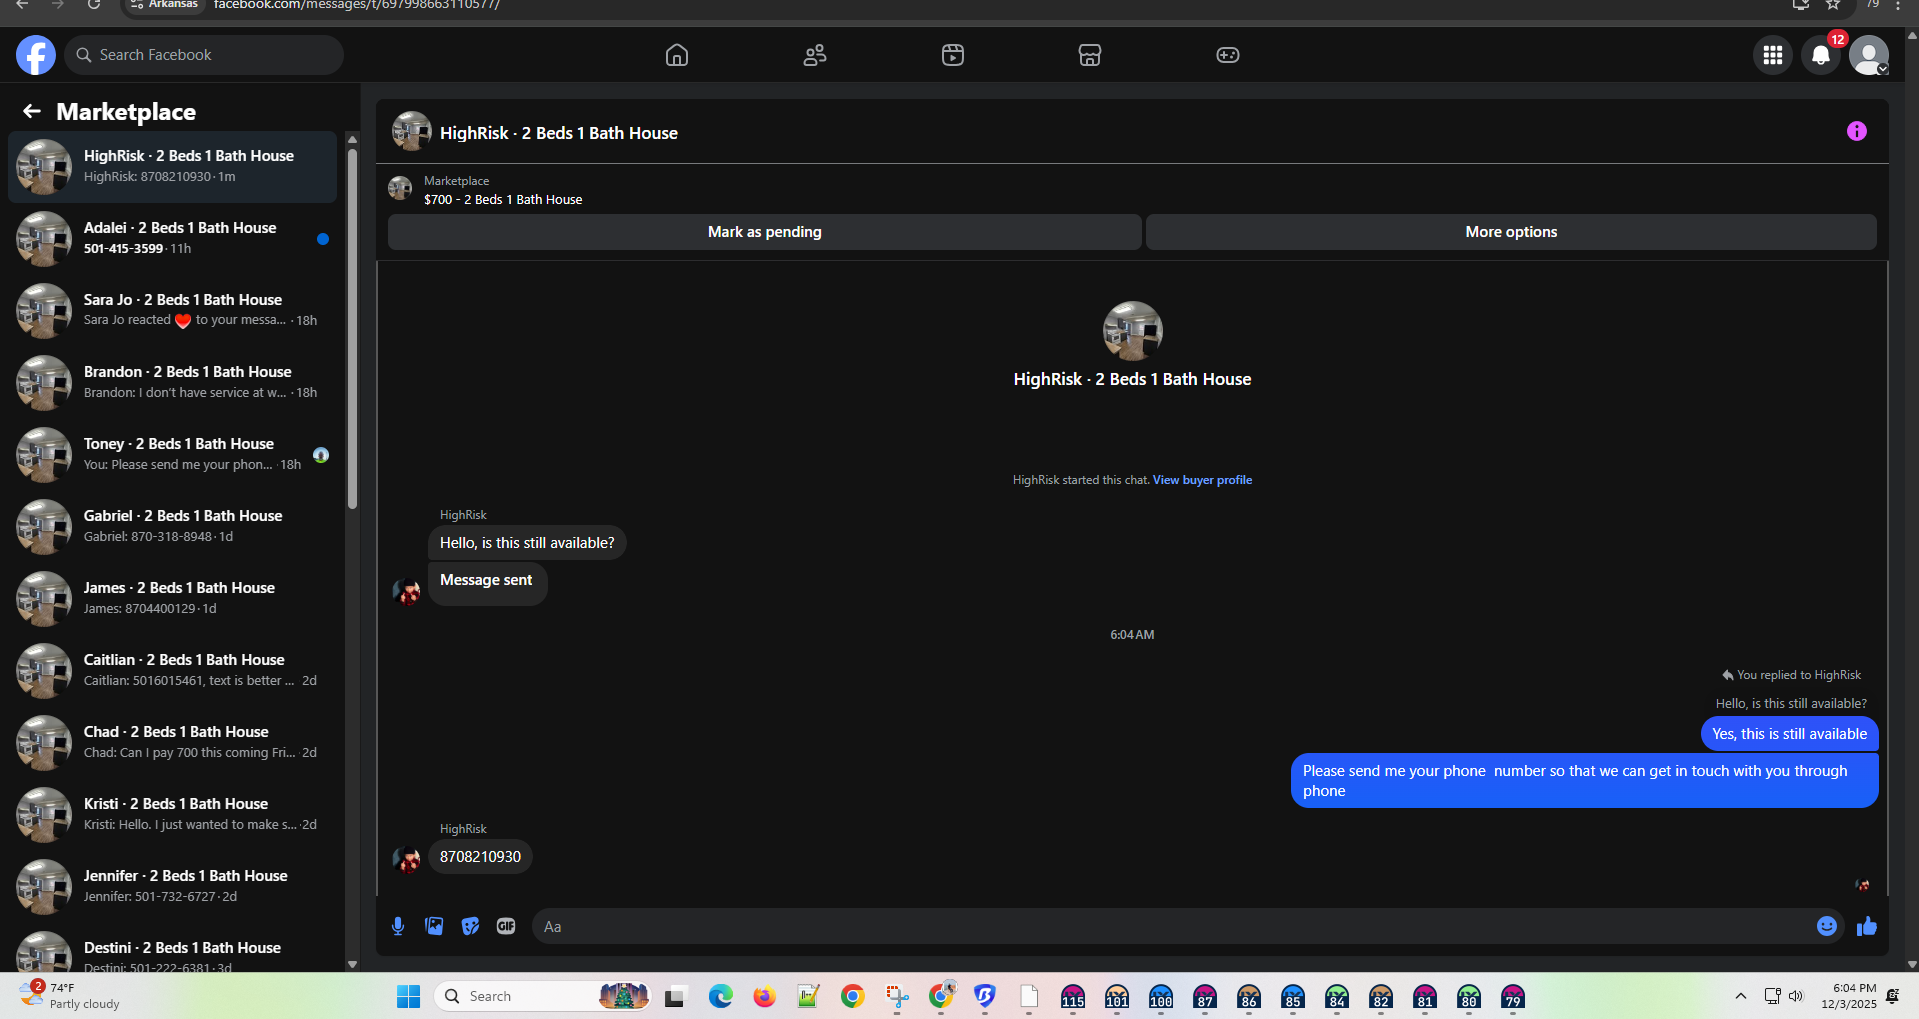Open the account profile menu

[1869, 55]
